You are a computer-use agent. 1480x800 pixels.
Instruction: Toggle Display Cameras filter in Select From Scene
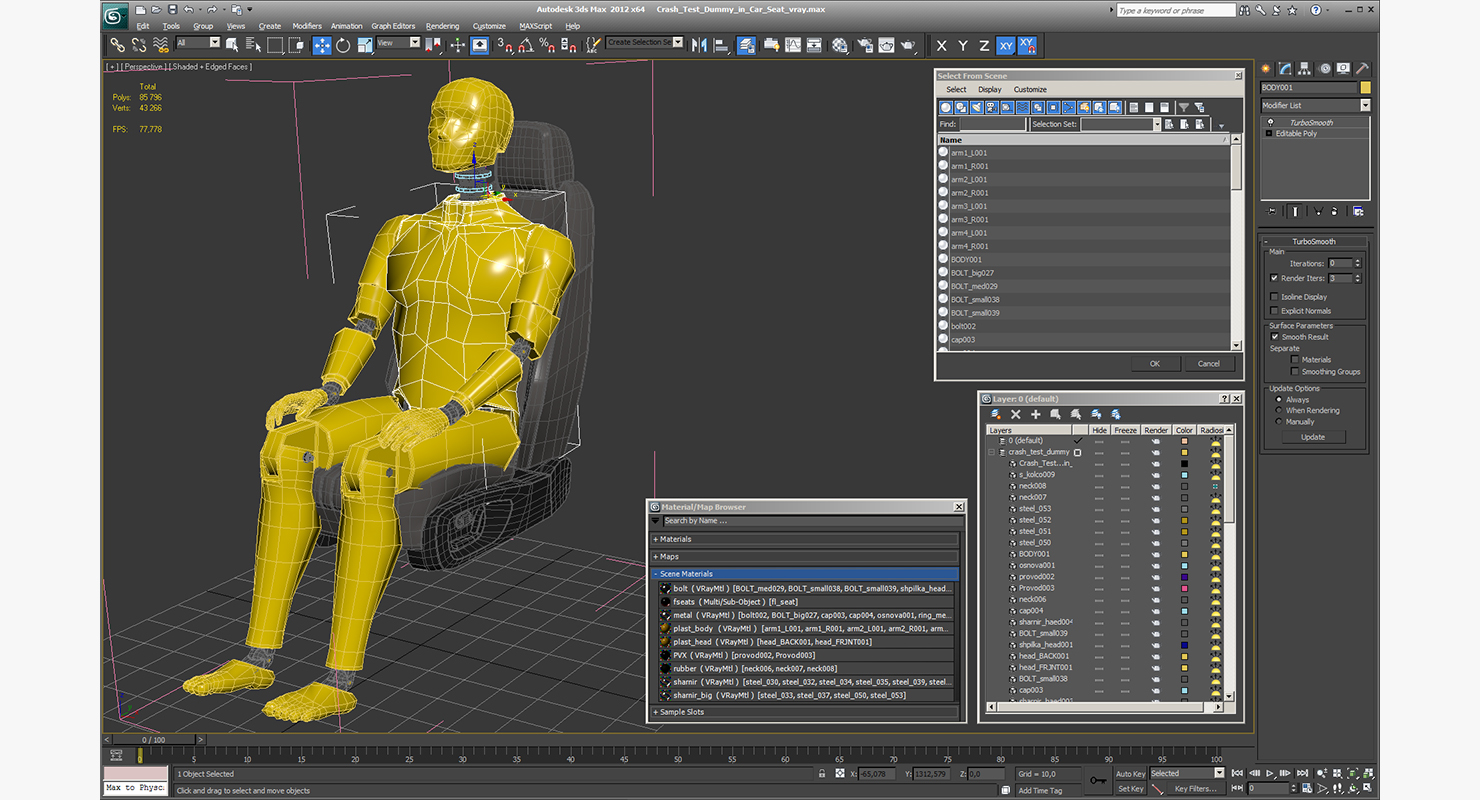pyautogui.click(x=992, y=107)
